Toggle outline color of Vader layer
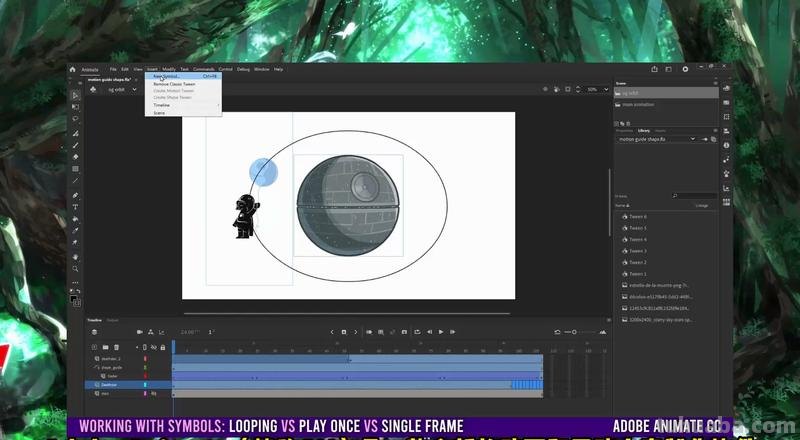 [145, 376]
